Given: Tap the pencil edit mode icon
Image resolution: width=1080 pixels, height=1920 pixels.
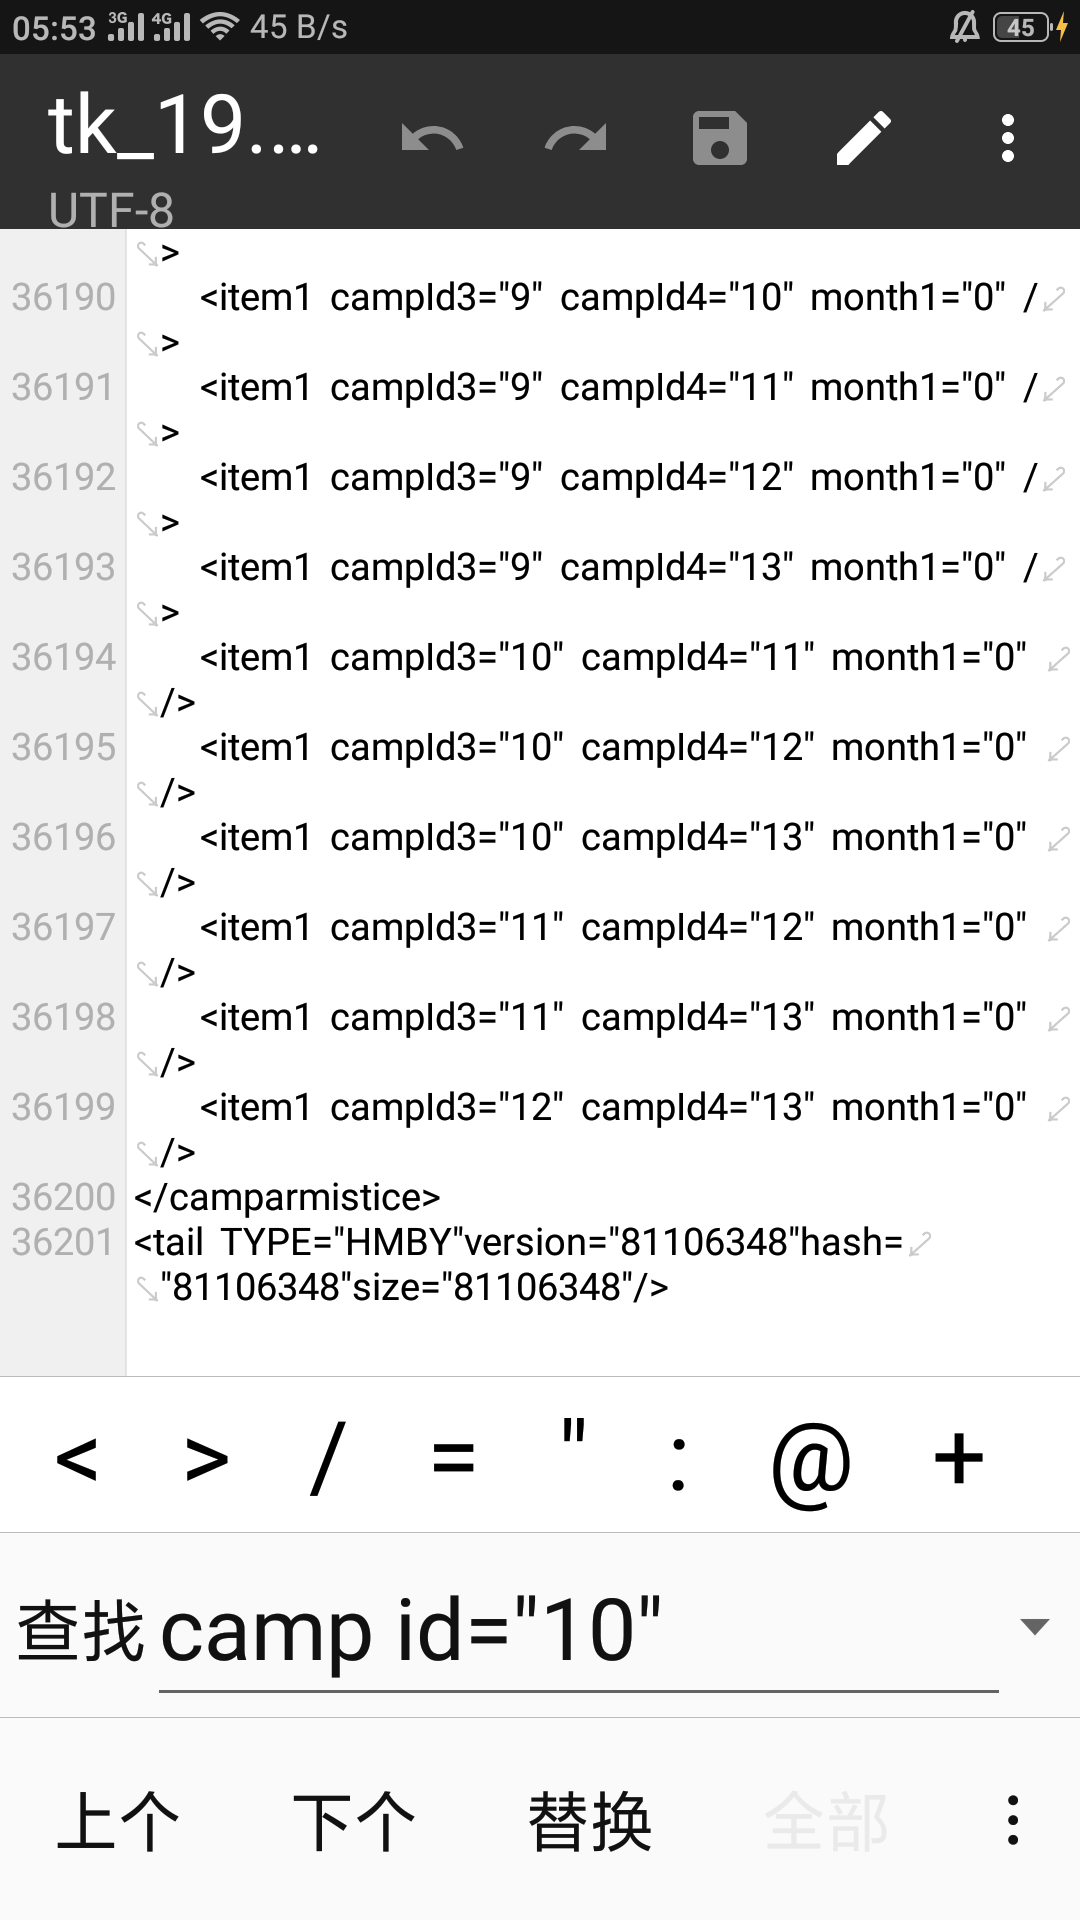Looking at the screenshot, I should coord(864,138).
